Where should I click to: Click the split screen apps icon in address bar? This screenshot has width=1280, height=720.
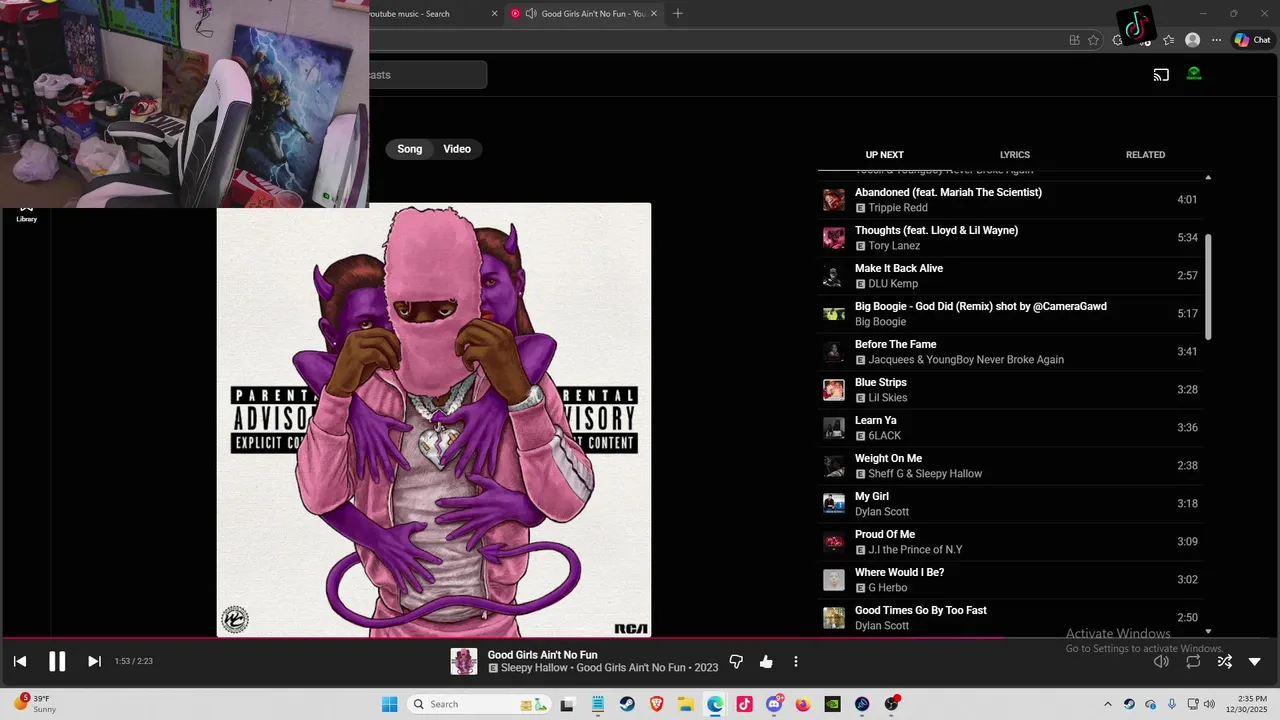(x=1074, y=40)
